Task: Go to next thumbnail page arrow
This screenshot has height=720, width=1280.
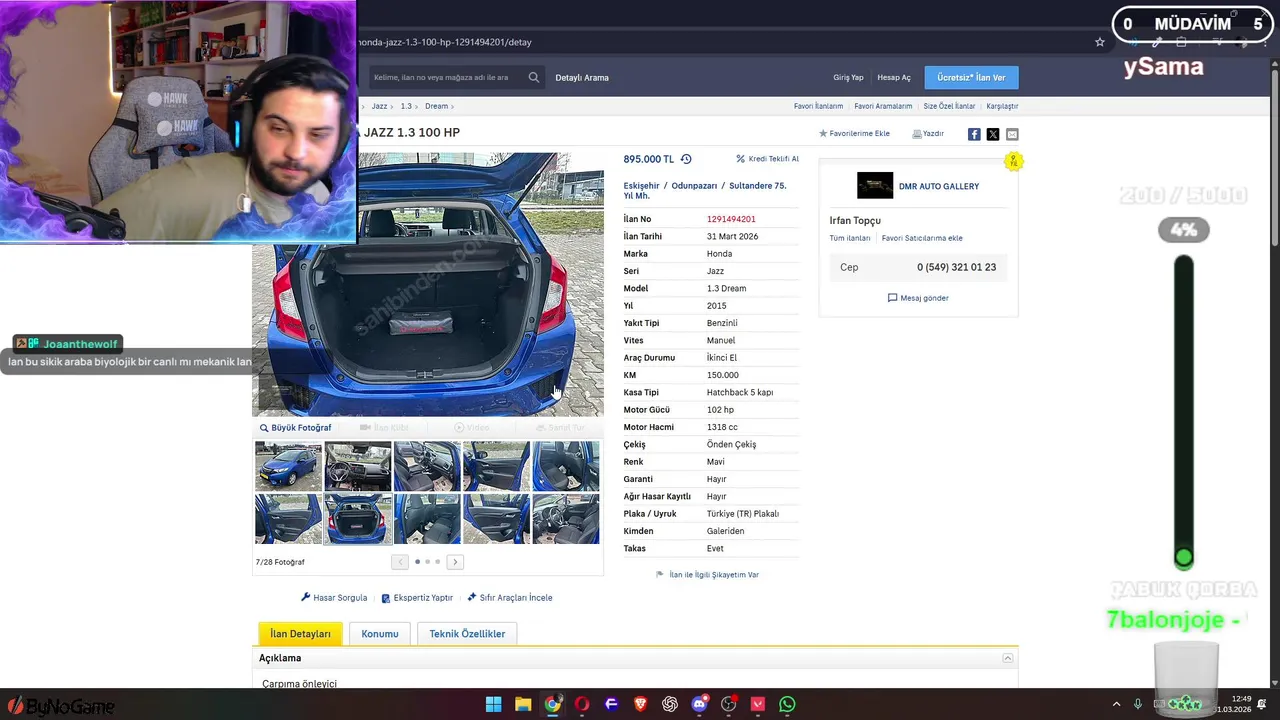Action: pos(455,562)
